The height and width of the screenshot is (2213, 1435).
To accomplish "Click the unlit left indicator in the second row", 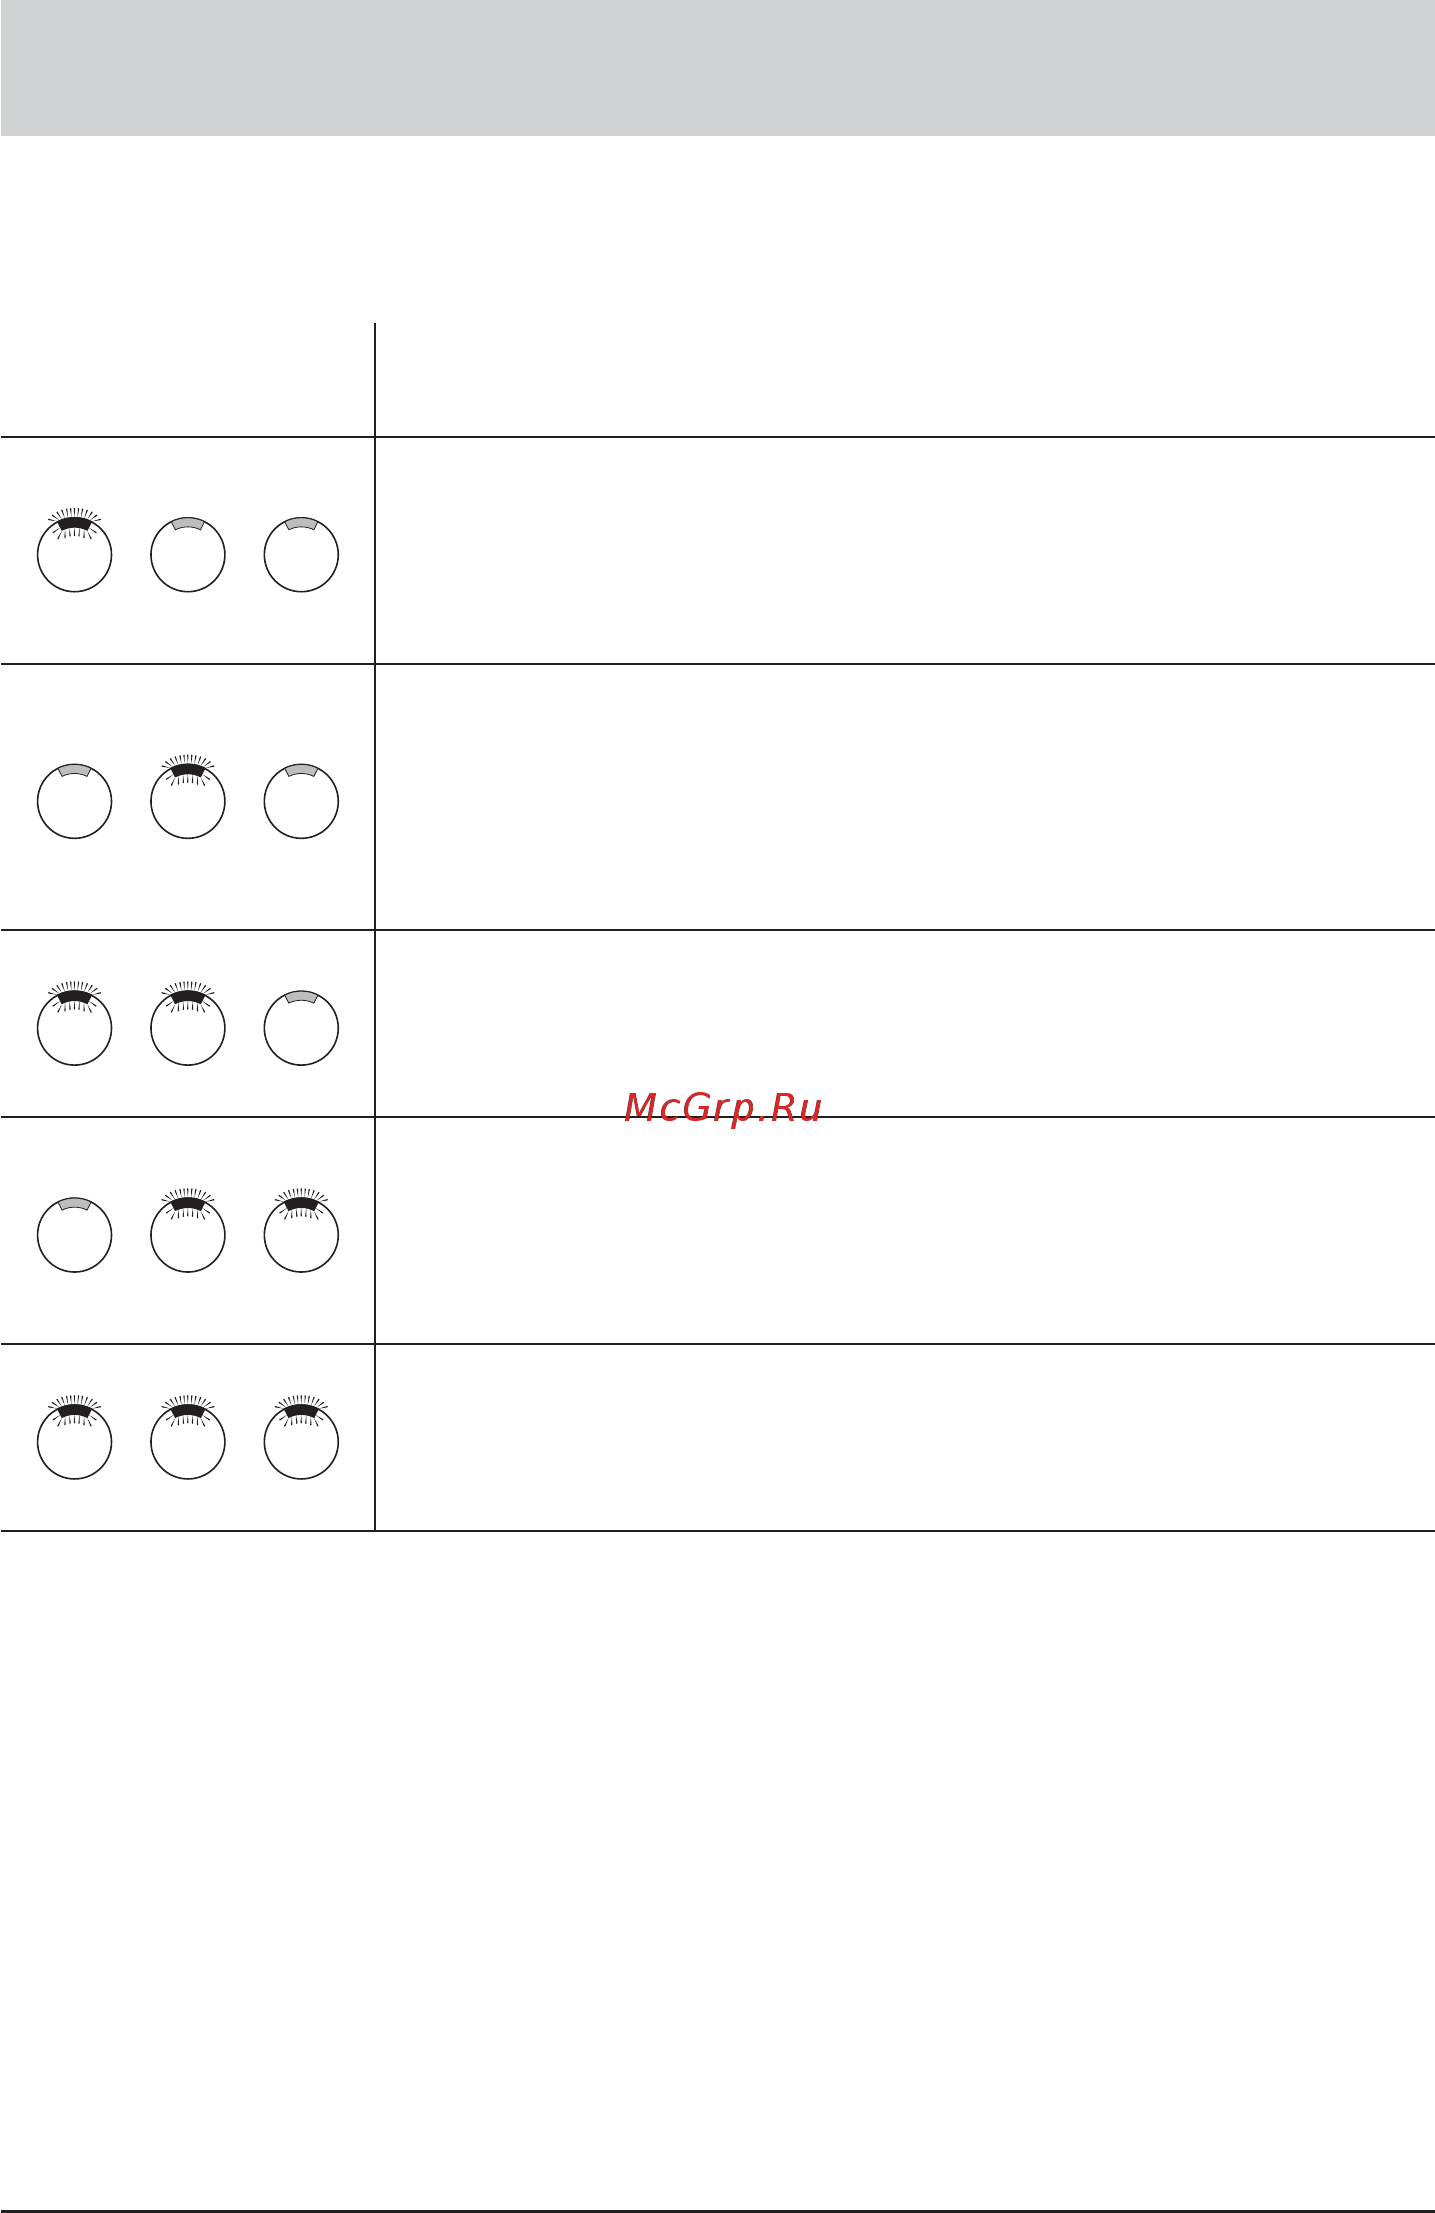I will 74,801.
